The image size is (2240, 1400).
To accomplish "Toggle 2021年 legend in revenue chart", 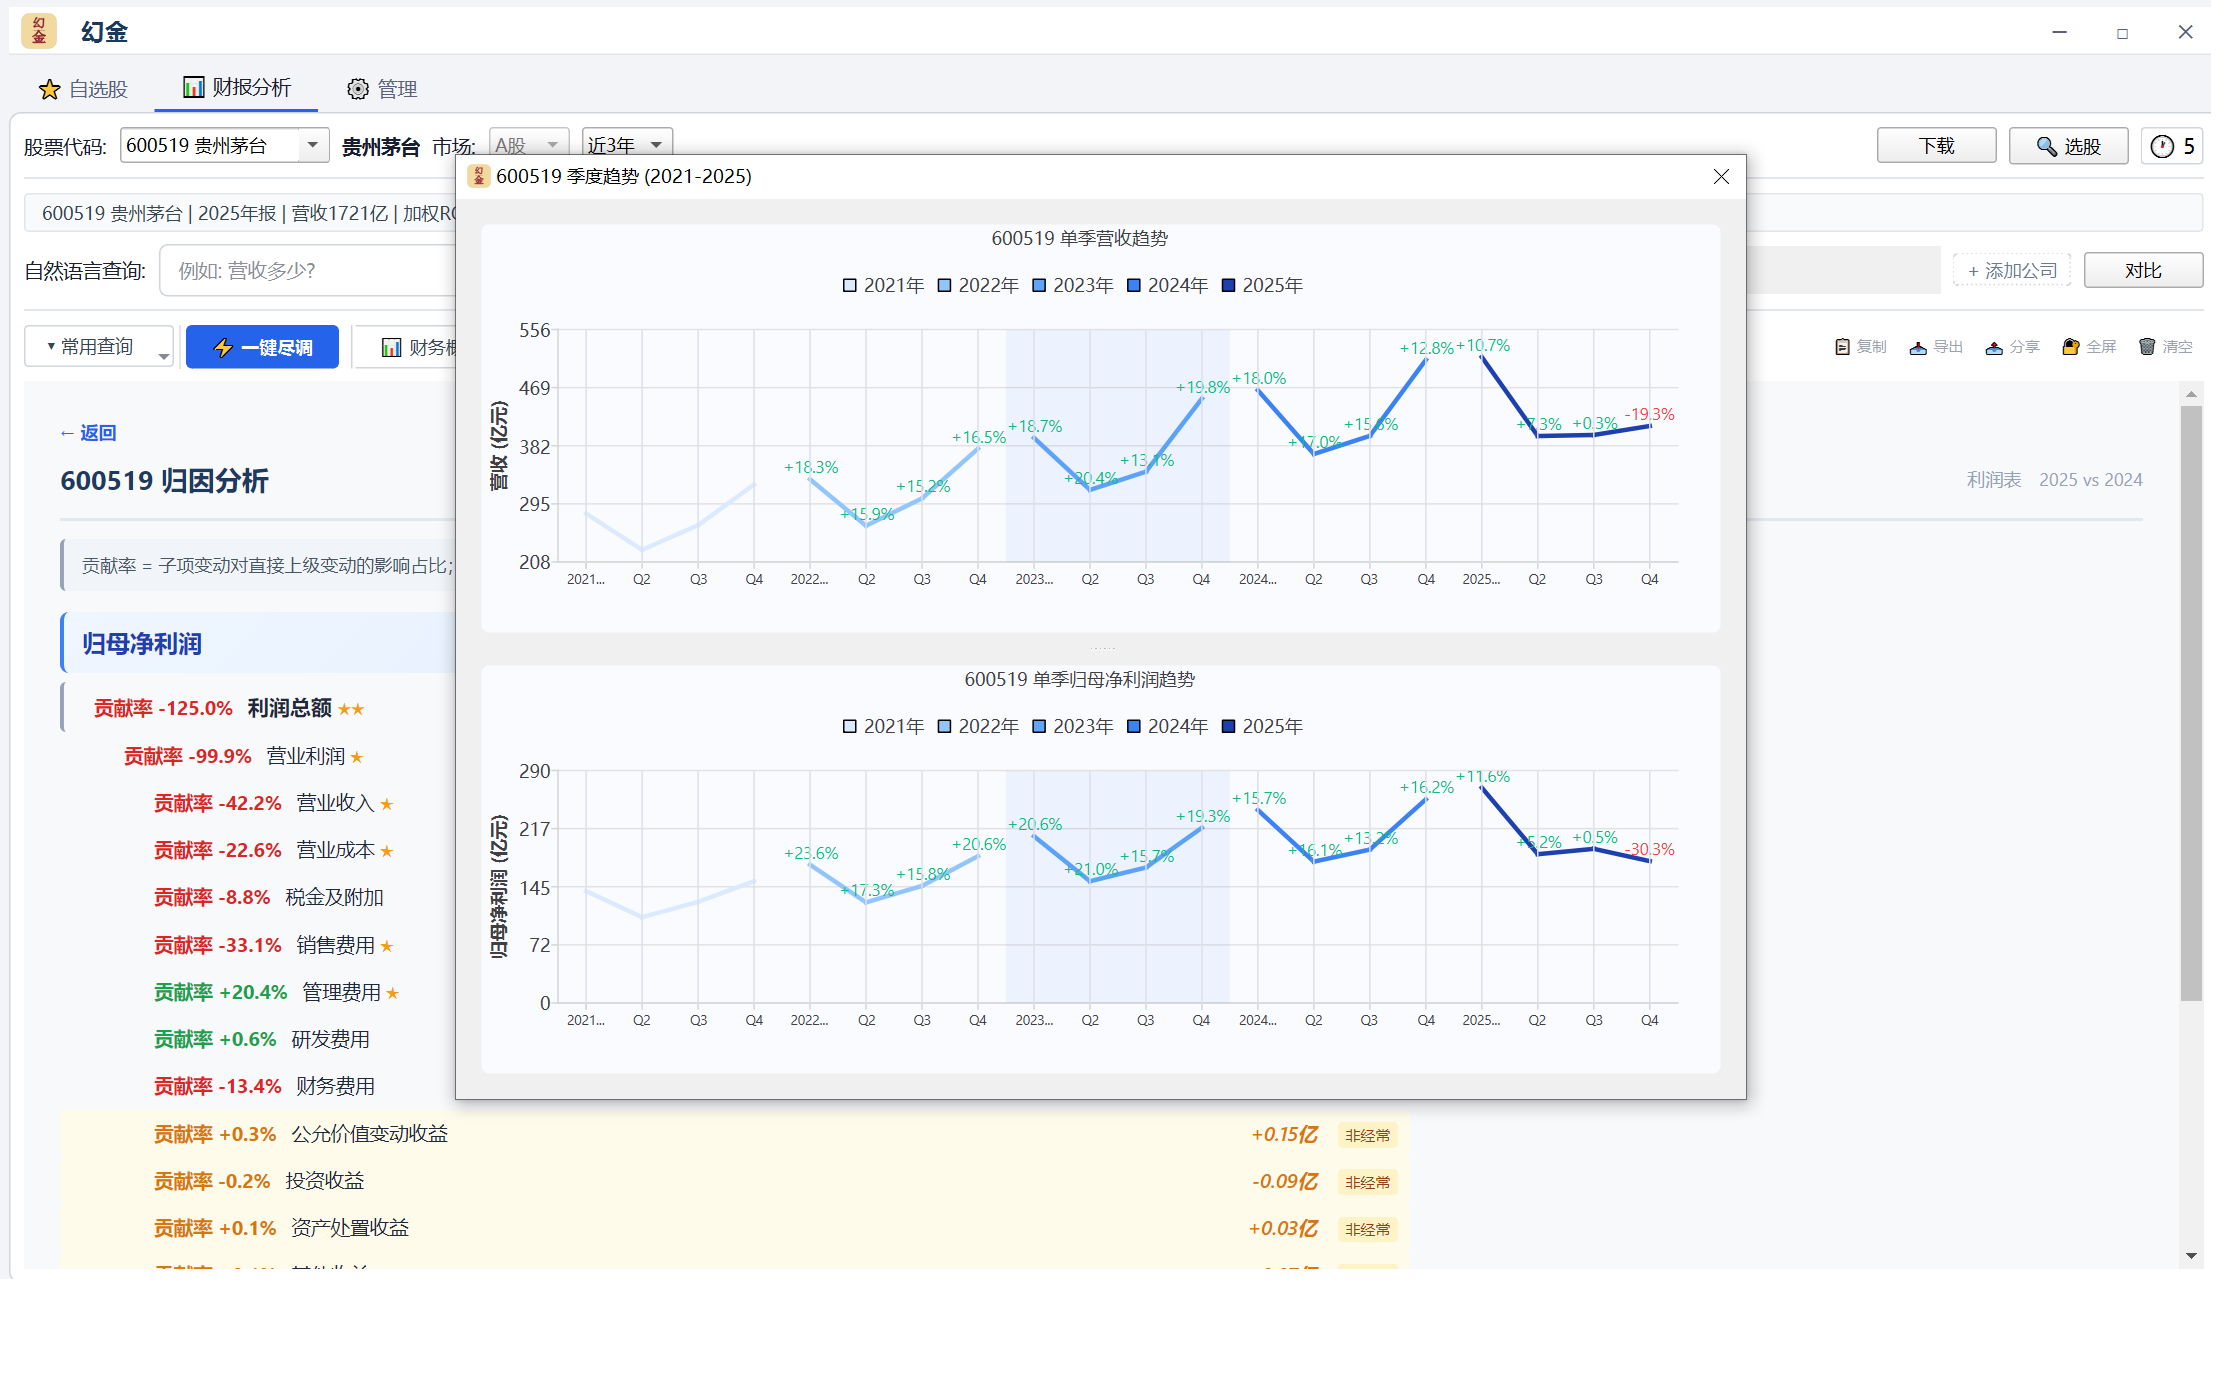I will click(883, 285).
